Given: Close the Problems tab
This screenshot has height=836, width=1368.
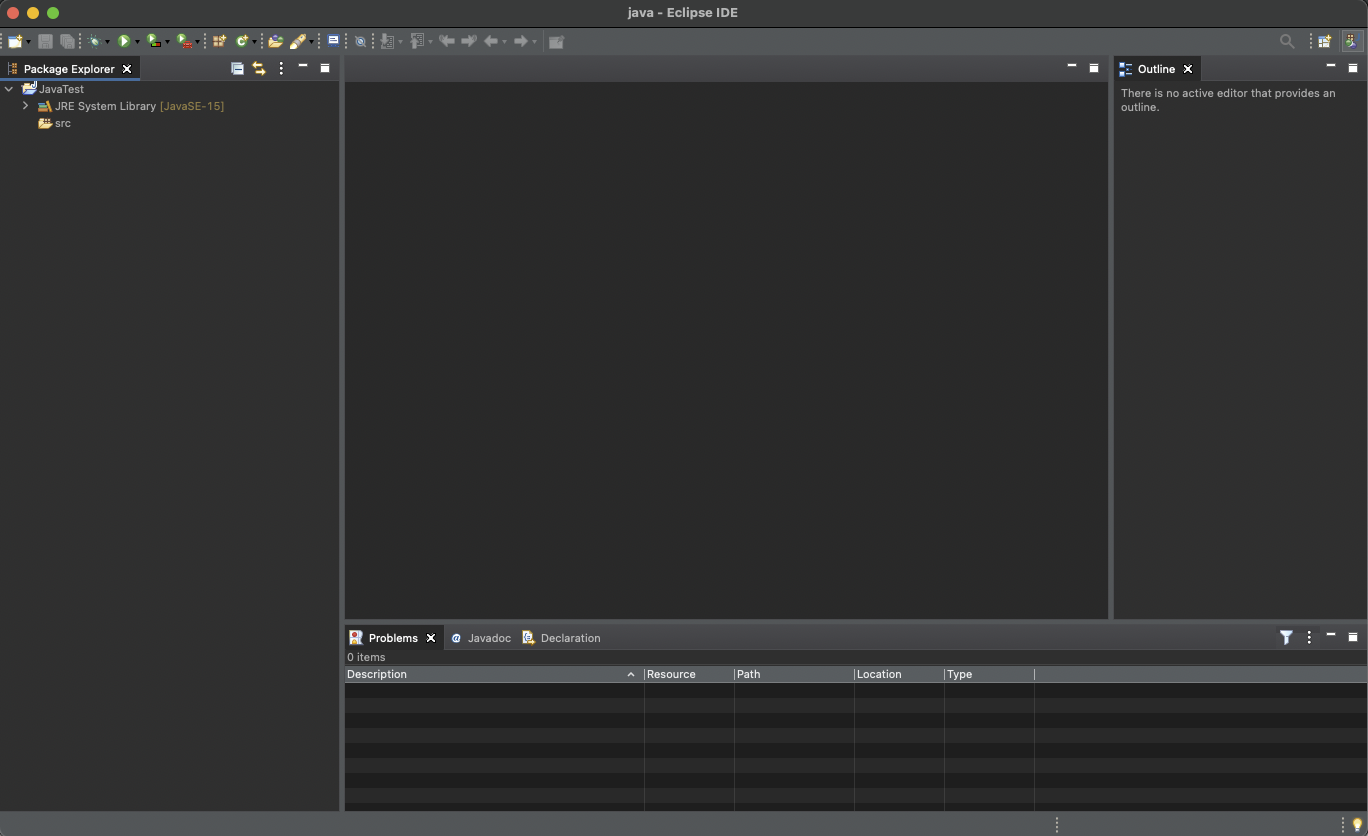Looking at the screenshot, I should point(431,638).
